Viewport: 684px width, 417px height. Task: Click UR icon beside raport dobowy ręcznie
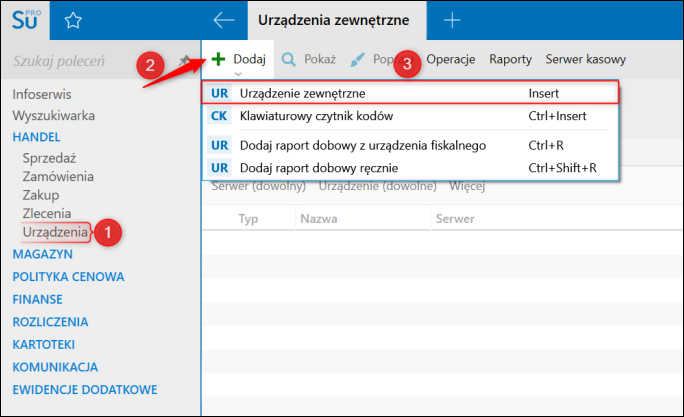[x=219, y=168]
